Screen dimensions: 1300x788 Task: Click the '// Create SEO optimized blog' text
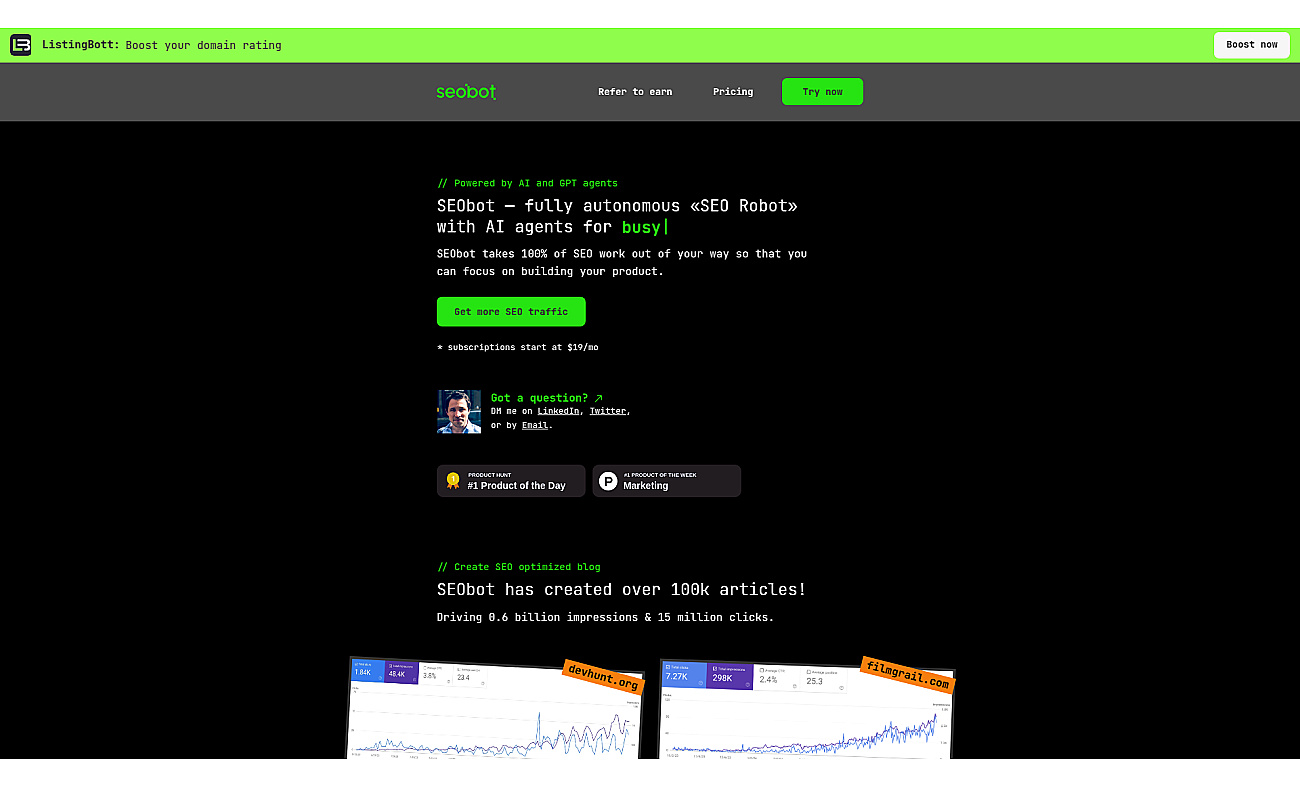pyautogui.click(x=519, y=567)
